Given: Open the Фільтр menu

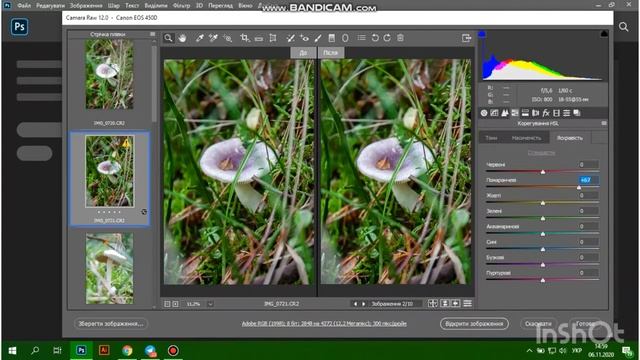Looking at the screenshot, I should pos(181,6).
